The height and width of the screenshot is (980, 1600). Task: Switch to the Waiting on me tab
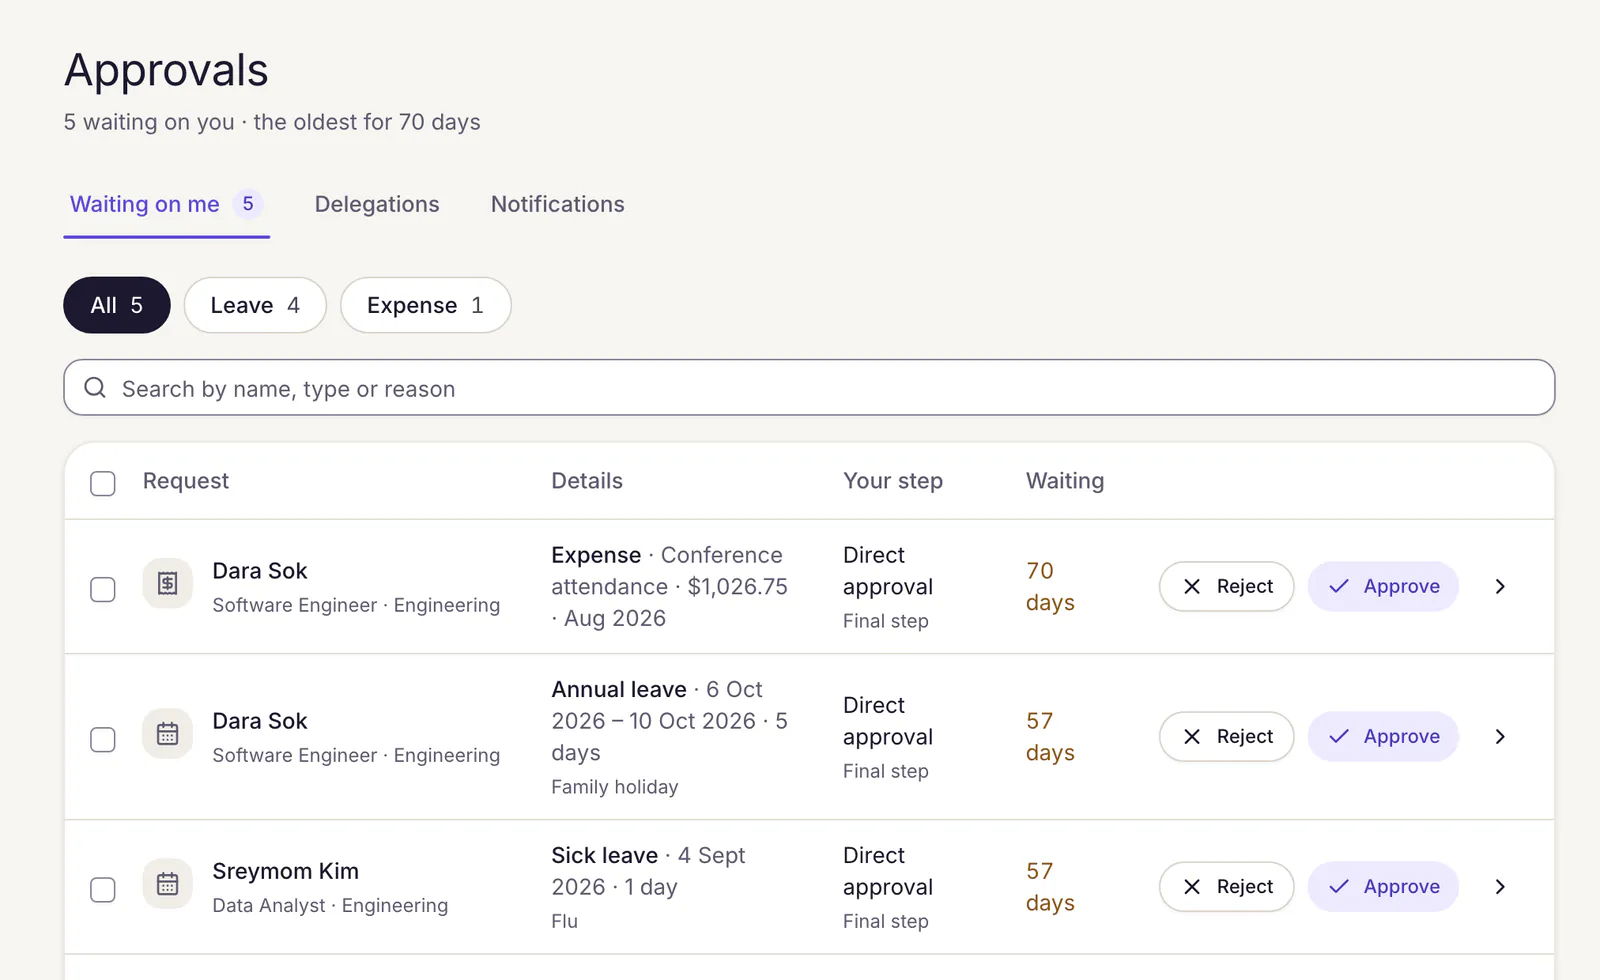pos(166,204)
